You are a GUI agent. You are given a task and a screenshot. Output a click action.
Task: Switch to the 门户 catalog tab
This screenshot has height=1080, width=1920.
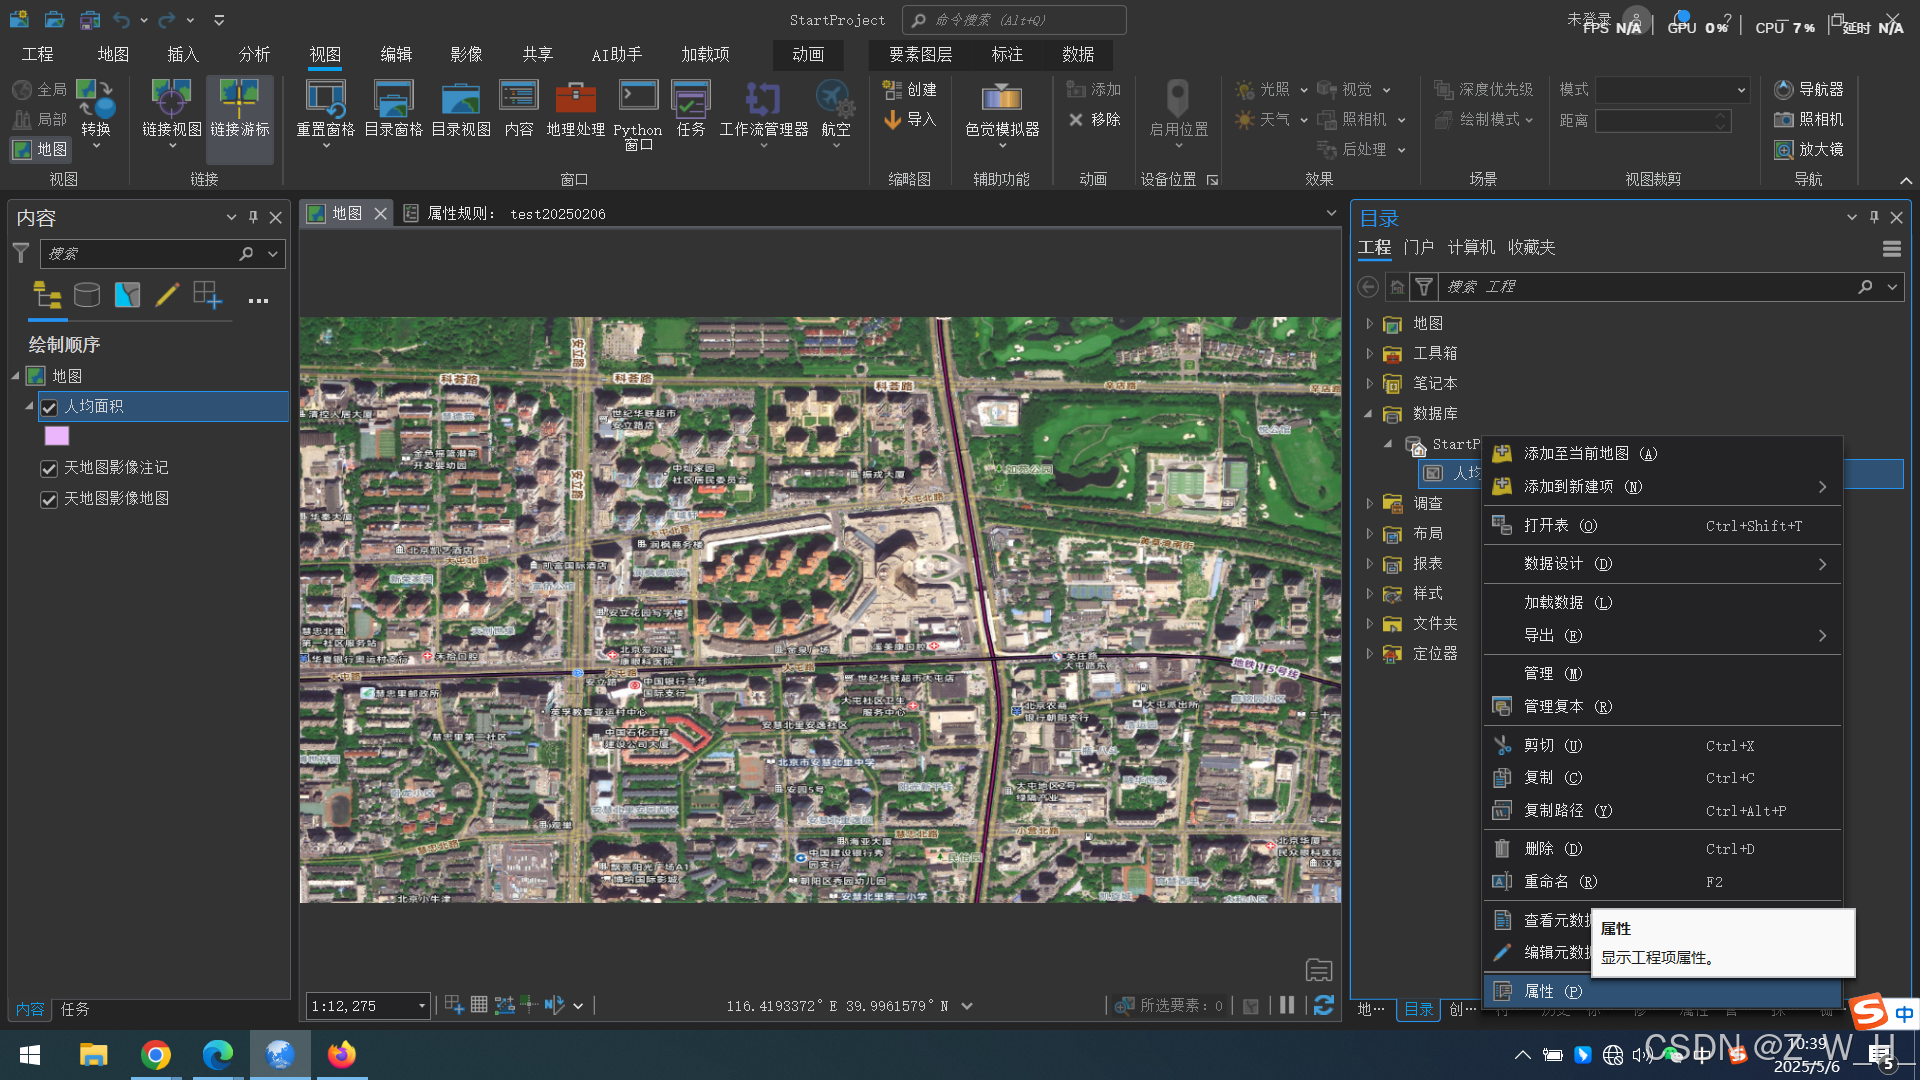(x=1418, y=247)
